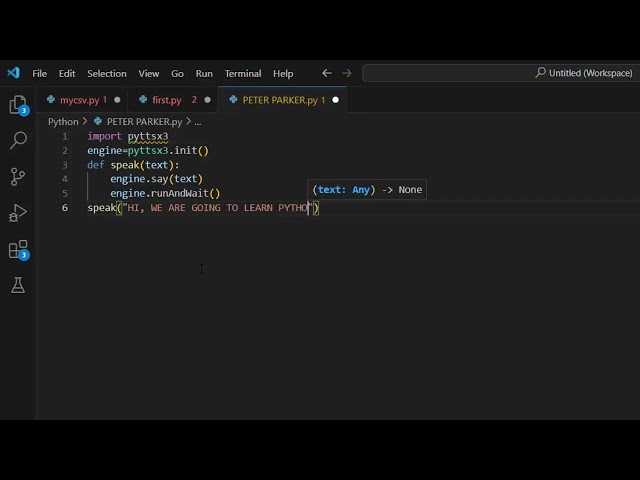Click 'engine.runAndWait()' code line
The width and height of the screenshot is (640, 480).
point(165,193)
